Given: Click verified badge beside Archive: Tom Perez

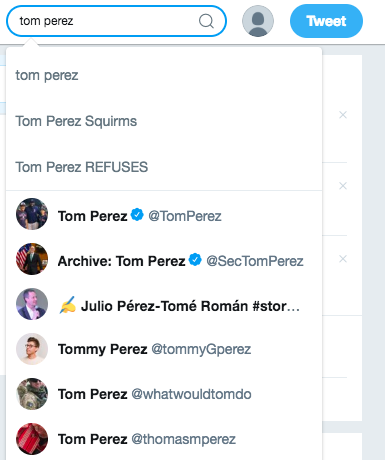Looking at the screenshot, I should click(195, 259).
